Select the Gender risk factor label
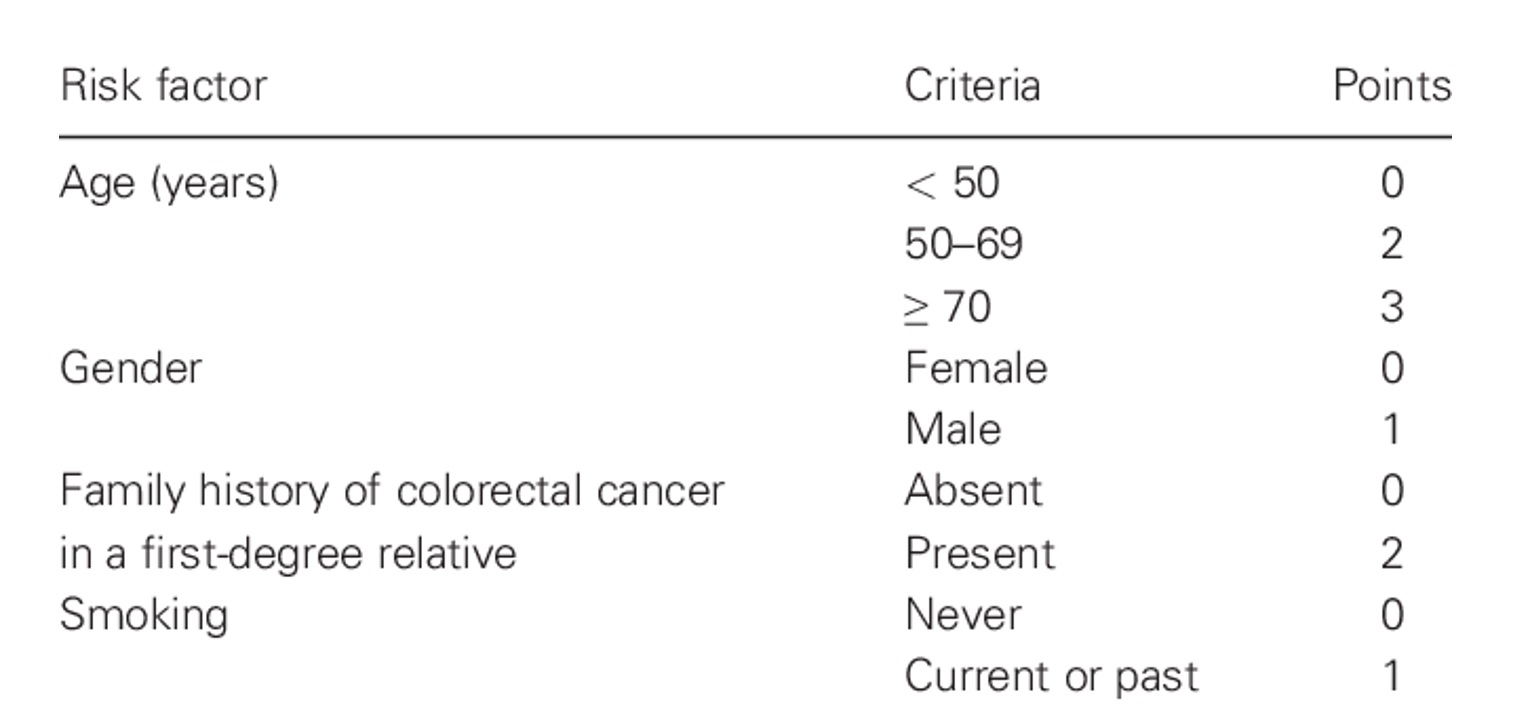1516x726 pixels. coord(130,368)
